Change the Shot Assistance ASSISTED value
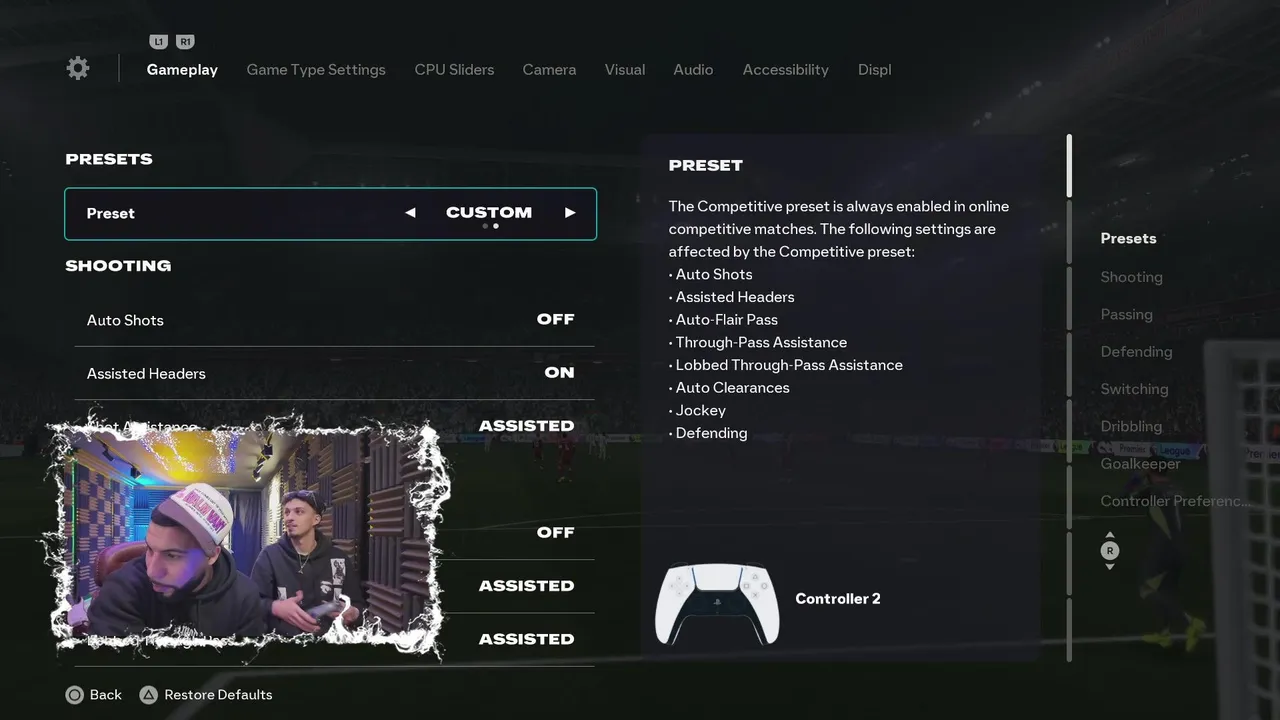 click(x=526, y=426)
